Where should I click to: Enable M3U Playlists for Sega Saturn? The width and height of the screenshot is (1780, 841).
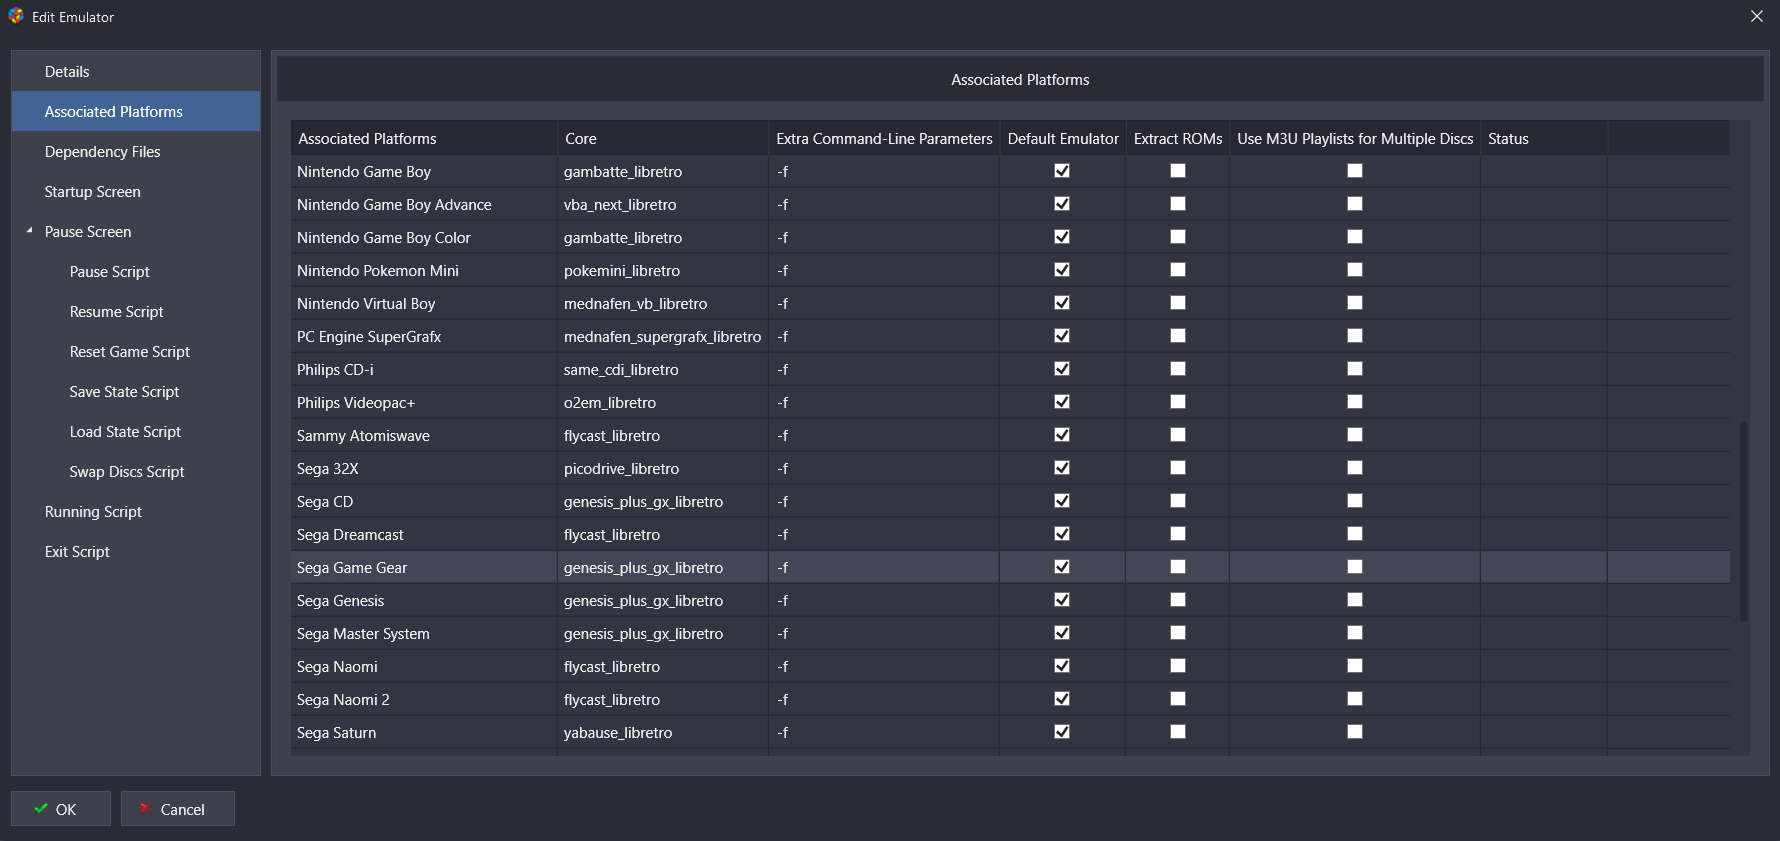click(x=1355, y=732)
